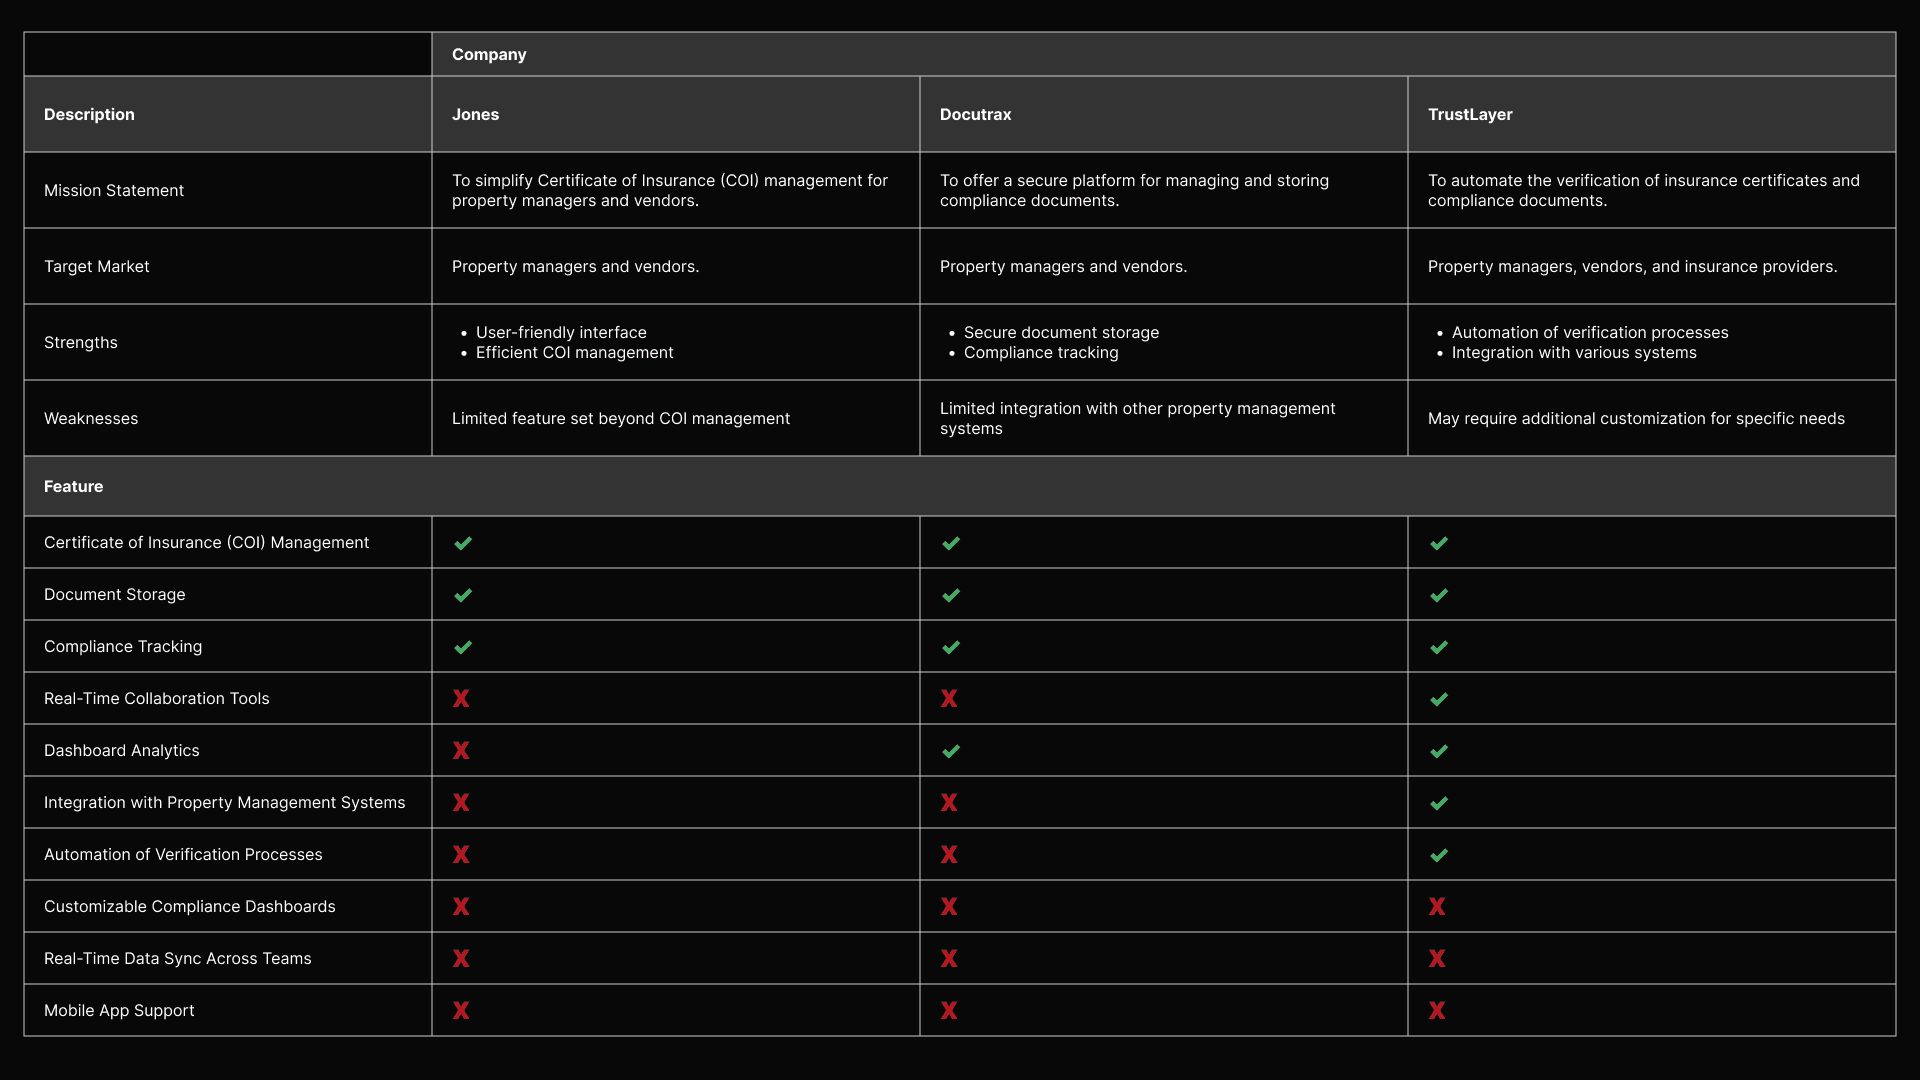
Task: Click the "Strengths" row label
Action: [81, 342]
